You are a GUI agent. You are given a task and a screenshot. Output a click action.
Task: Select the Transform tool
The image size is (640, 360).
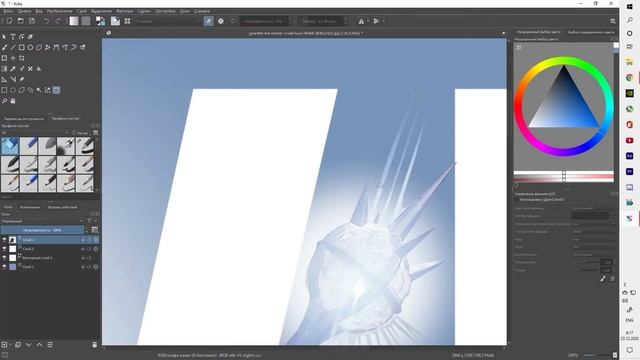(x=4, y=58)
